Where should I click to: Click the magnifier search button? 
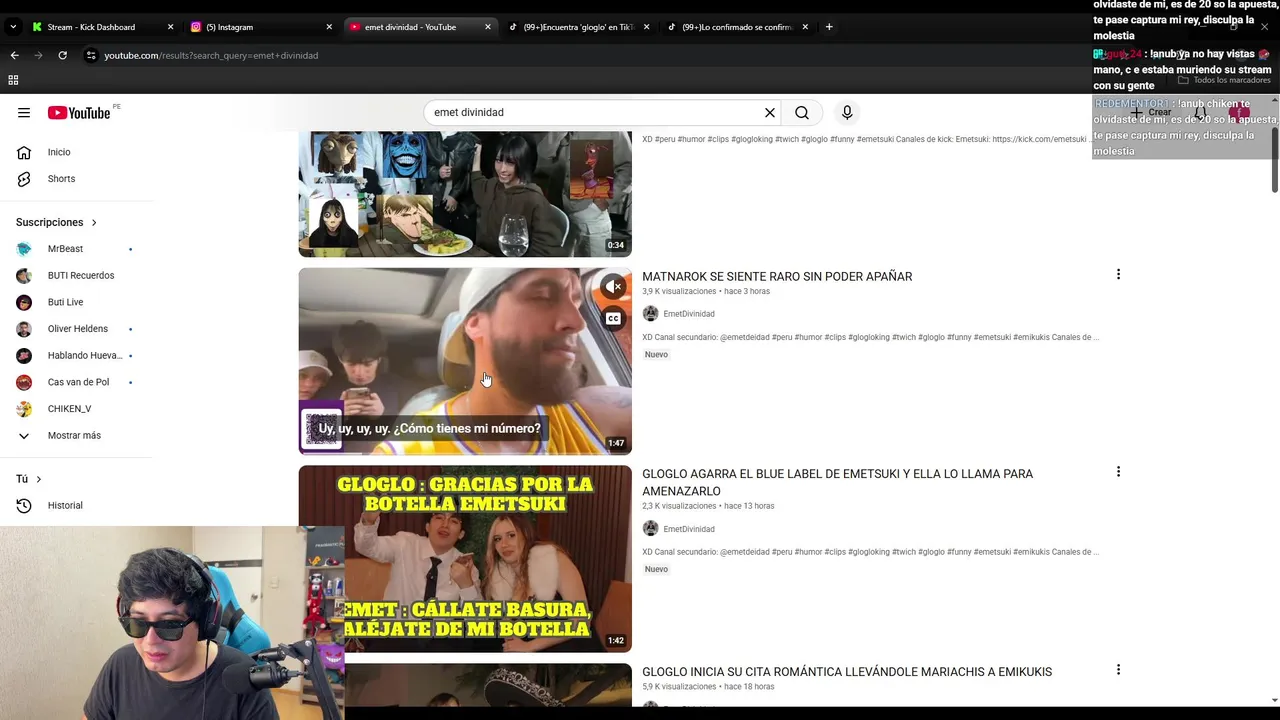802,113
